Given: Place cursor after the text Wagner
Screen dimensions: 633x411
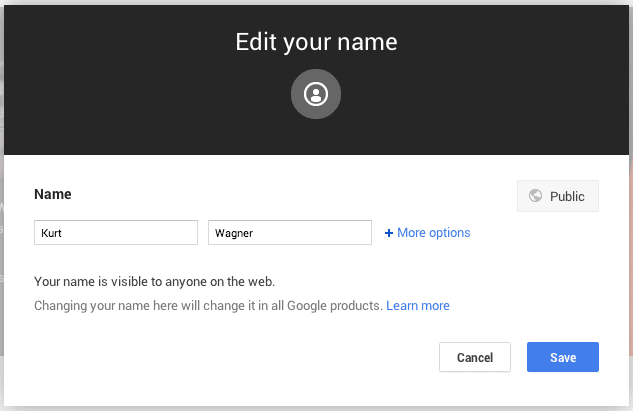Looking at the screenshot, I should click(x=254, y=233).
